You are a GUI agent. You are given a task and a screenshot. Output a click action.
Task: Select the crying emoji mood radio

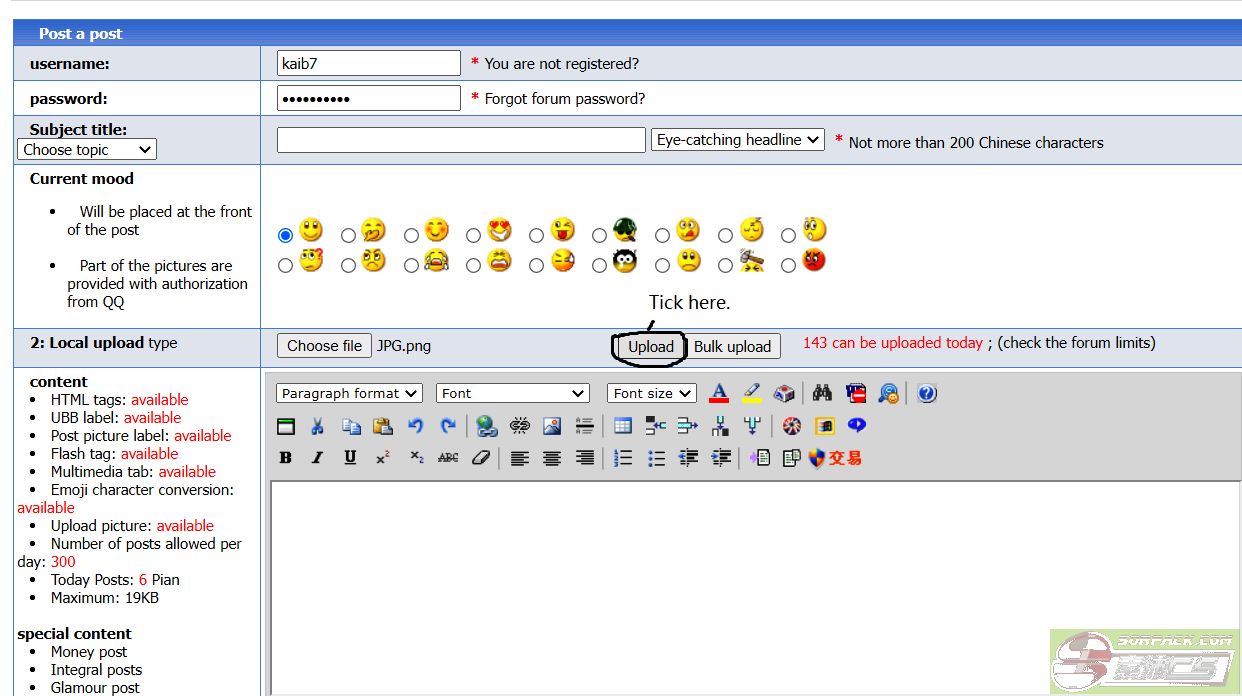tap(411, 266)
